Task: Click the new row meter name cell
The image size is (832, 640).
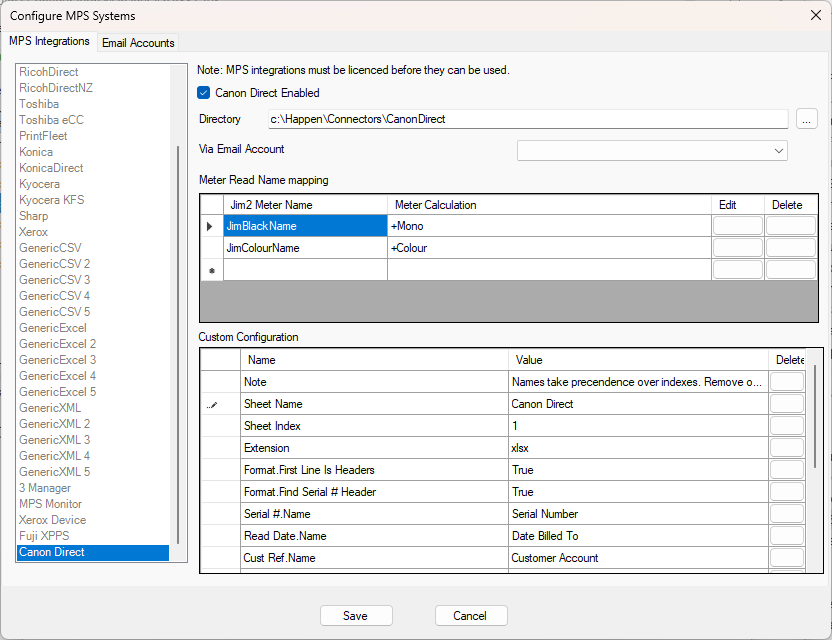Action: coord(305,270)
